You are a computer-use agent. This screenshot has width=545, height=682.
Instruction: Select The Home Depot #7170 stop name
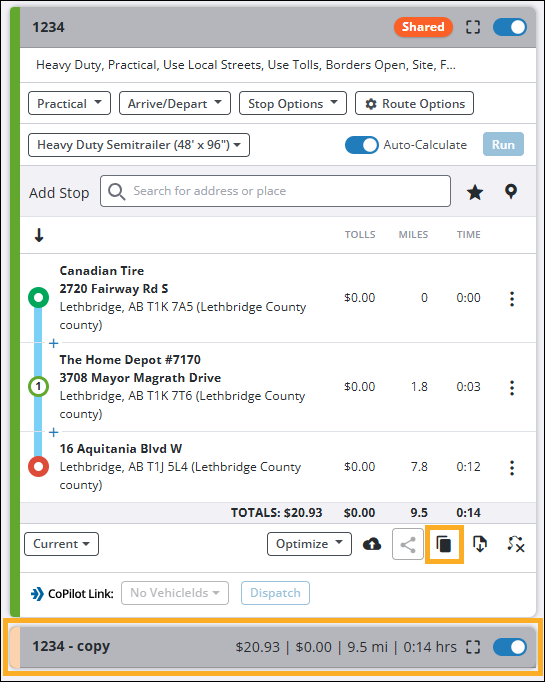[130, 360]
